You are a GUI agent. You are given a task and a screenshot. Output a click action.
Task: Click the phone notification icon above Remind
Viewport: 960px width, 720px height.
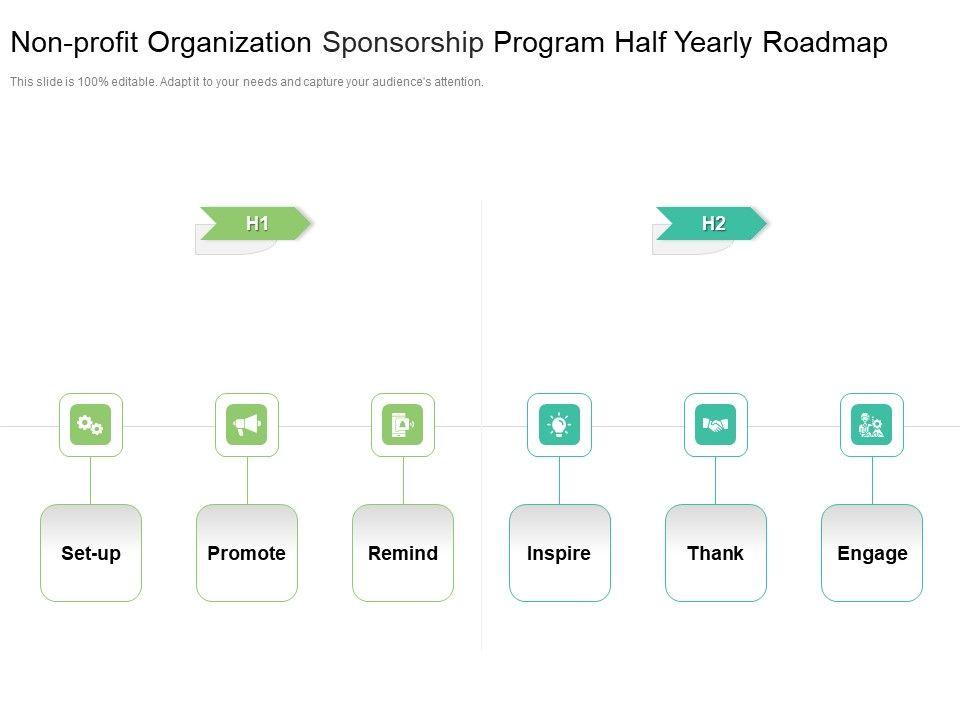[403, 425]
